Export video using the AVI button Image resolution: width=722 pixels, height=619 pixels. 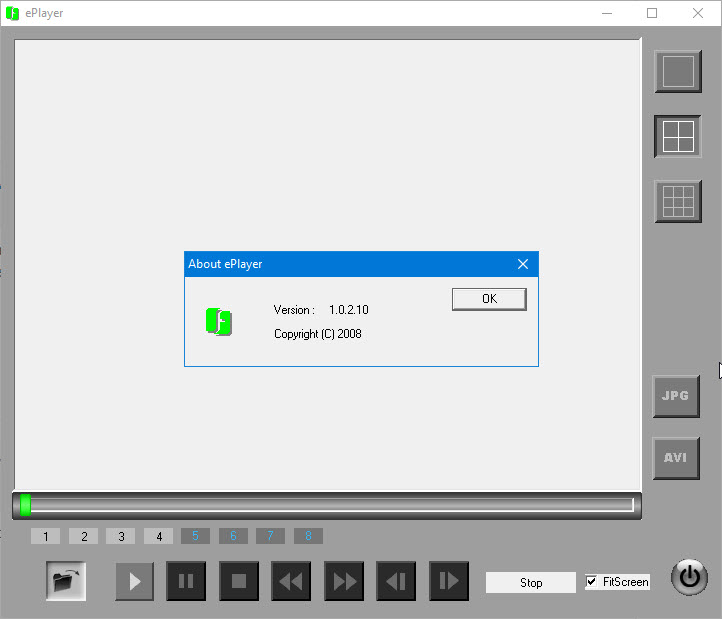tap(676, 458)
